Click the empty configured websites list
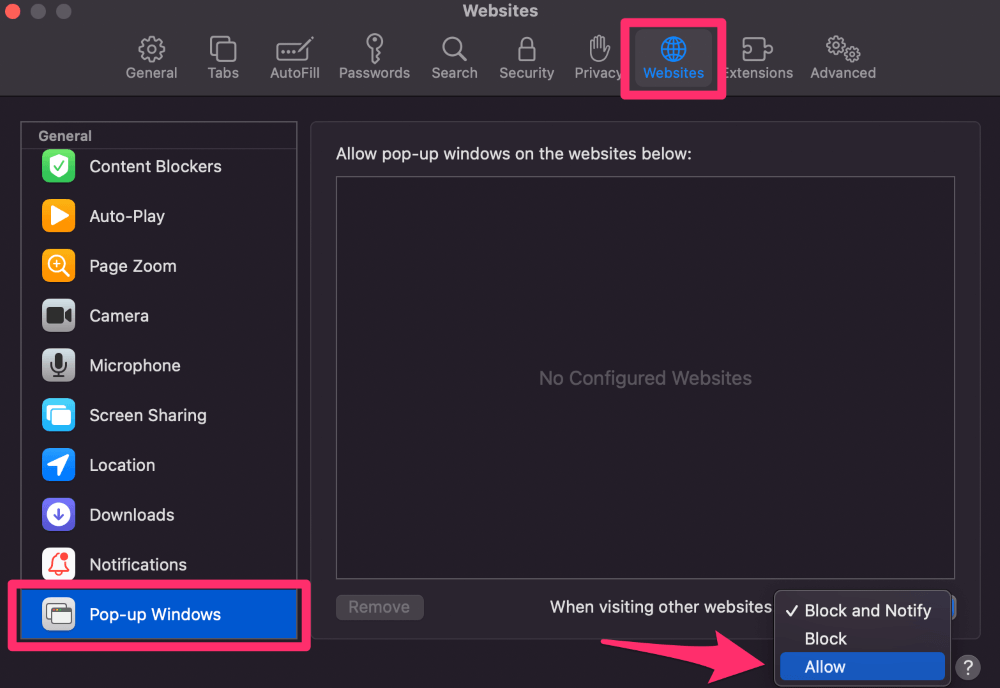Image resolution: width=1000 pixels, height=688 pixels. coord(645,377)
